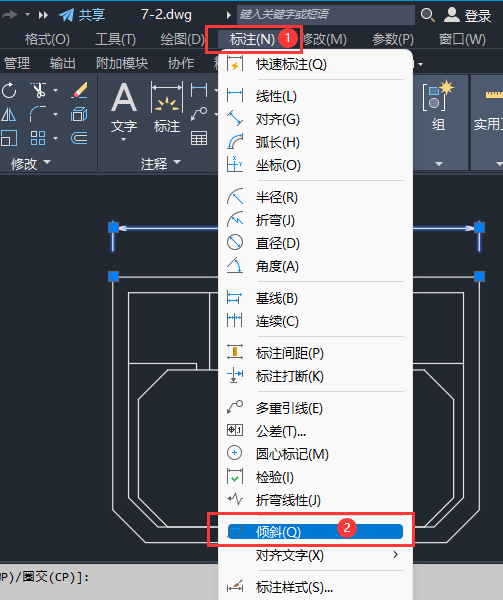Click the top-left blue grip handle
Screen dimensions: 503x600
click(113, 228)
